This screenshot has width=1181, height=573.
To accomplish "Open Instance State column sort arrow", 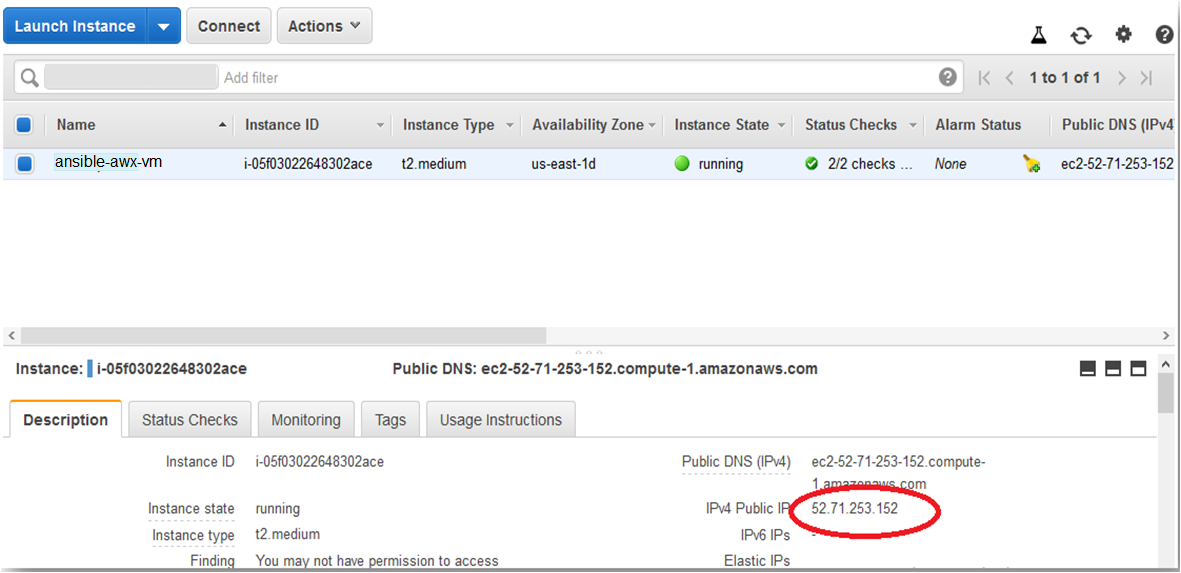I will pyautogui.click(x=781, y=126).
